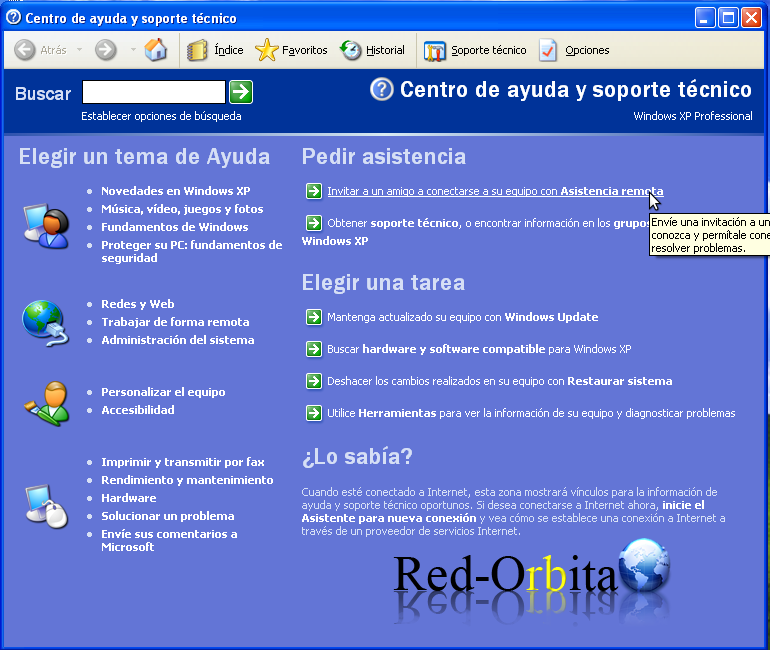The height and width of the screenshot is (650, 770).
Task: Click the Opciones toolbar label
Action: 587,51
